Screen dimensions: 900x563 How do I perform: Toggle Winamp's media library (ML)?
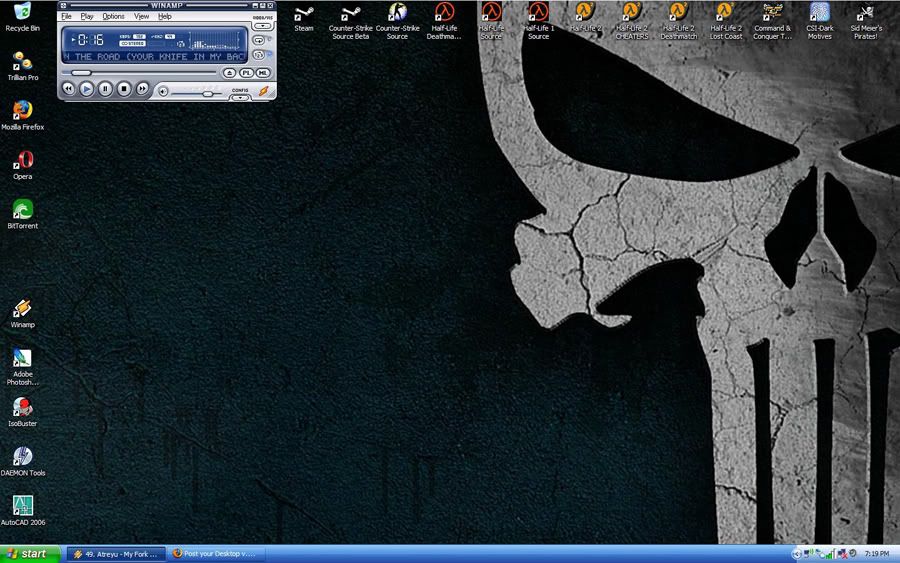click(x=263, y=73)
